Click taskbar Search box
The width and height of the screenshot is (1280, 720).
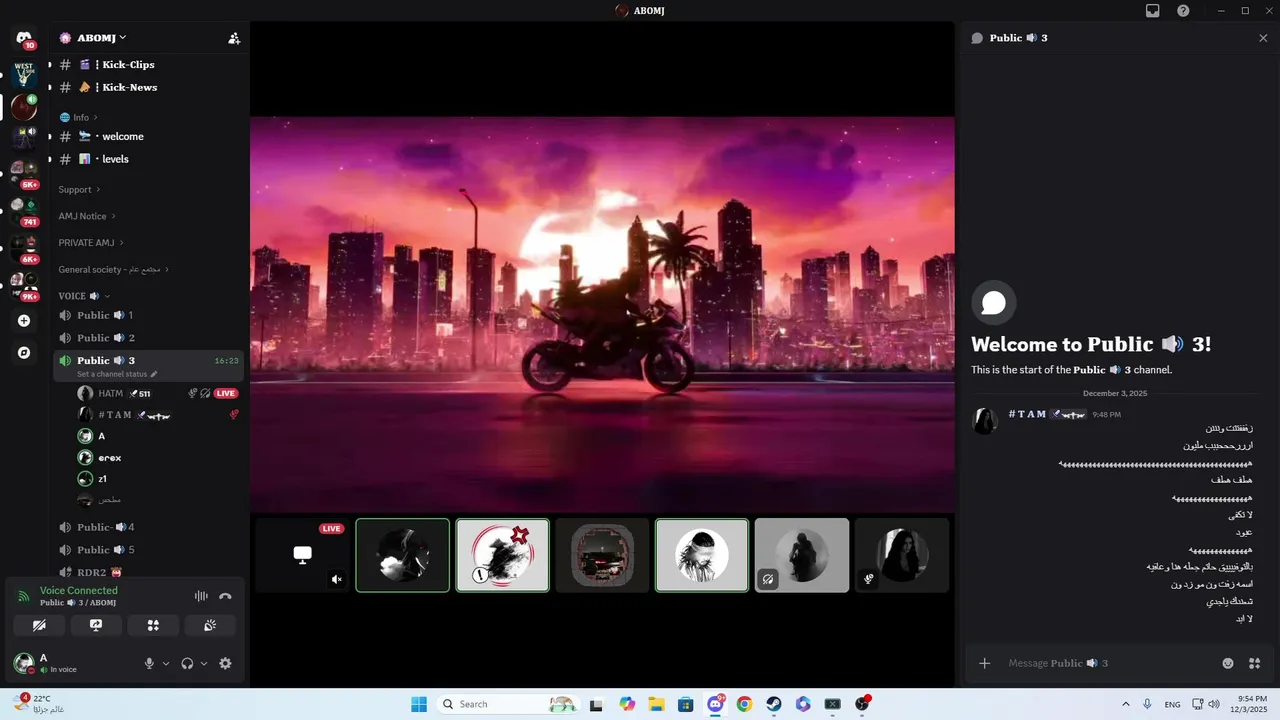pos(506,704)
